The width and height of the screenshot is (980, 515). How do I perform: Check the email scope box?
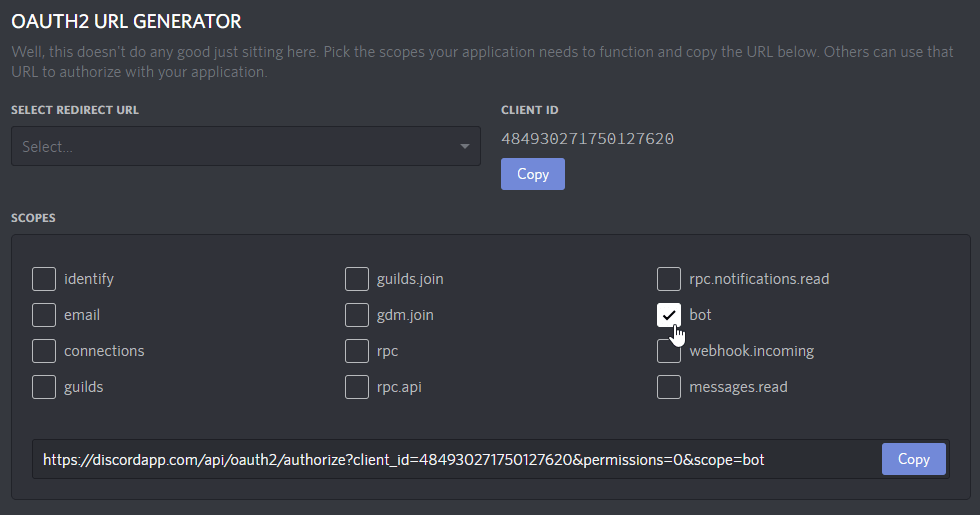[44, 315]
